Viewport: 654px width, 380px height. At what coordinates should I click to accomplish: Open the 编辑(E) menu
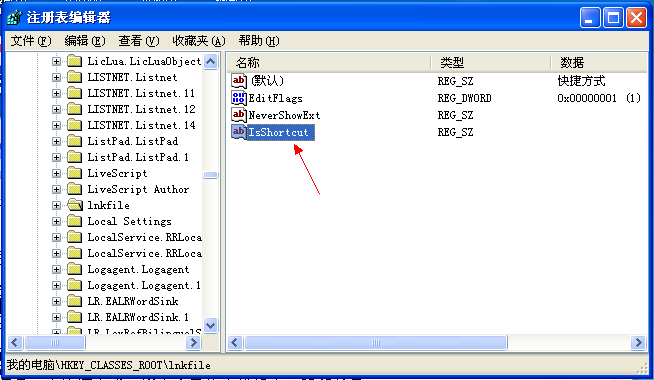tap(85, 41)
